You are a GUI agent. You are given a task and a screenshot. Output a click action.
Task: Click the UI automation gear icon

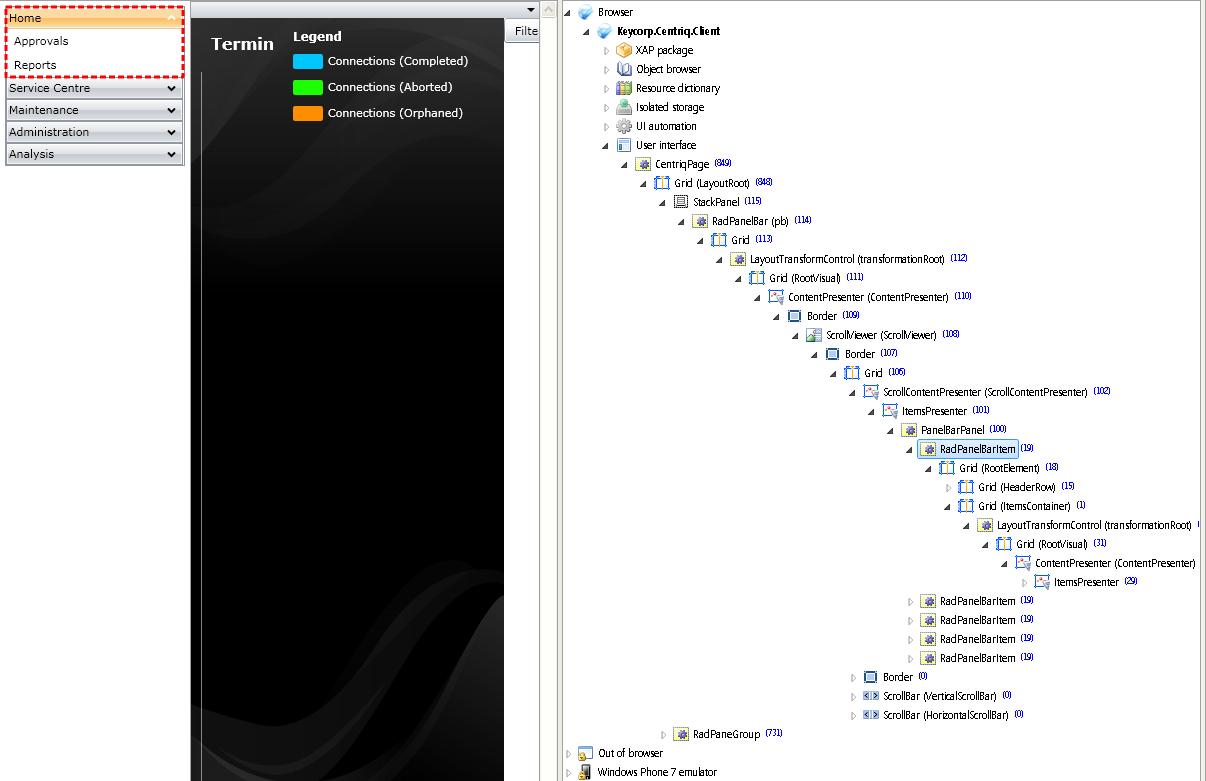(x=624, y=126)
